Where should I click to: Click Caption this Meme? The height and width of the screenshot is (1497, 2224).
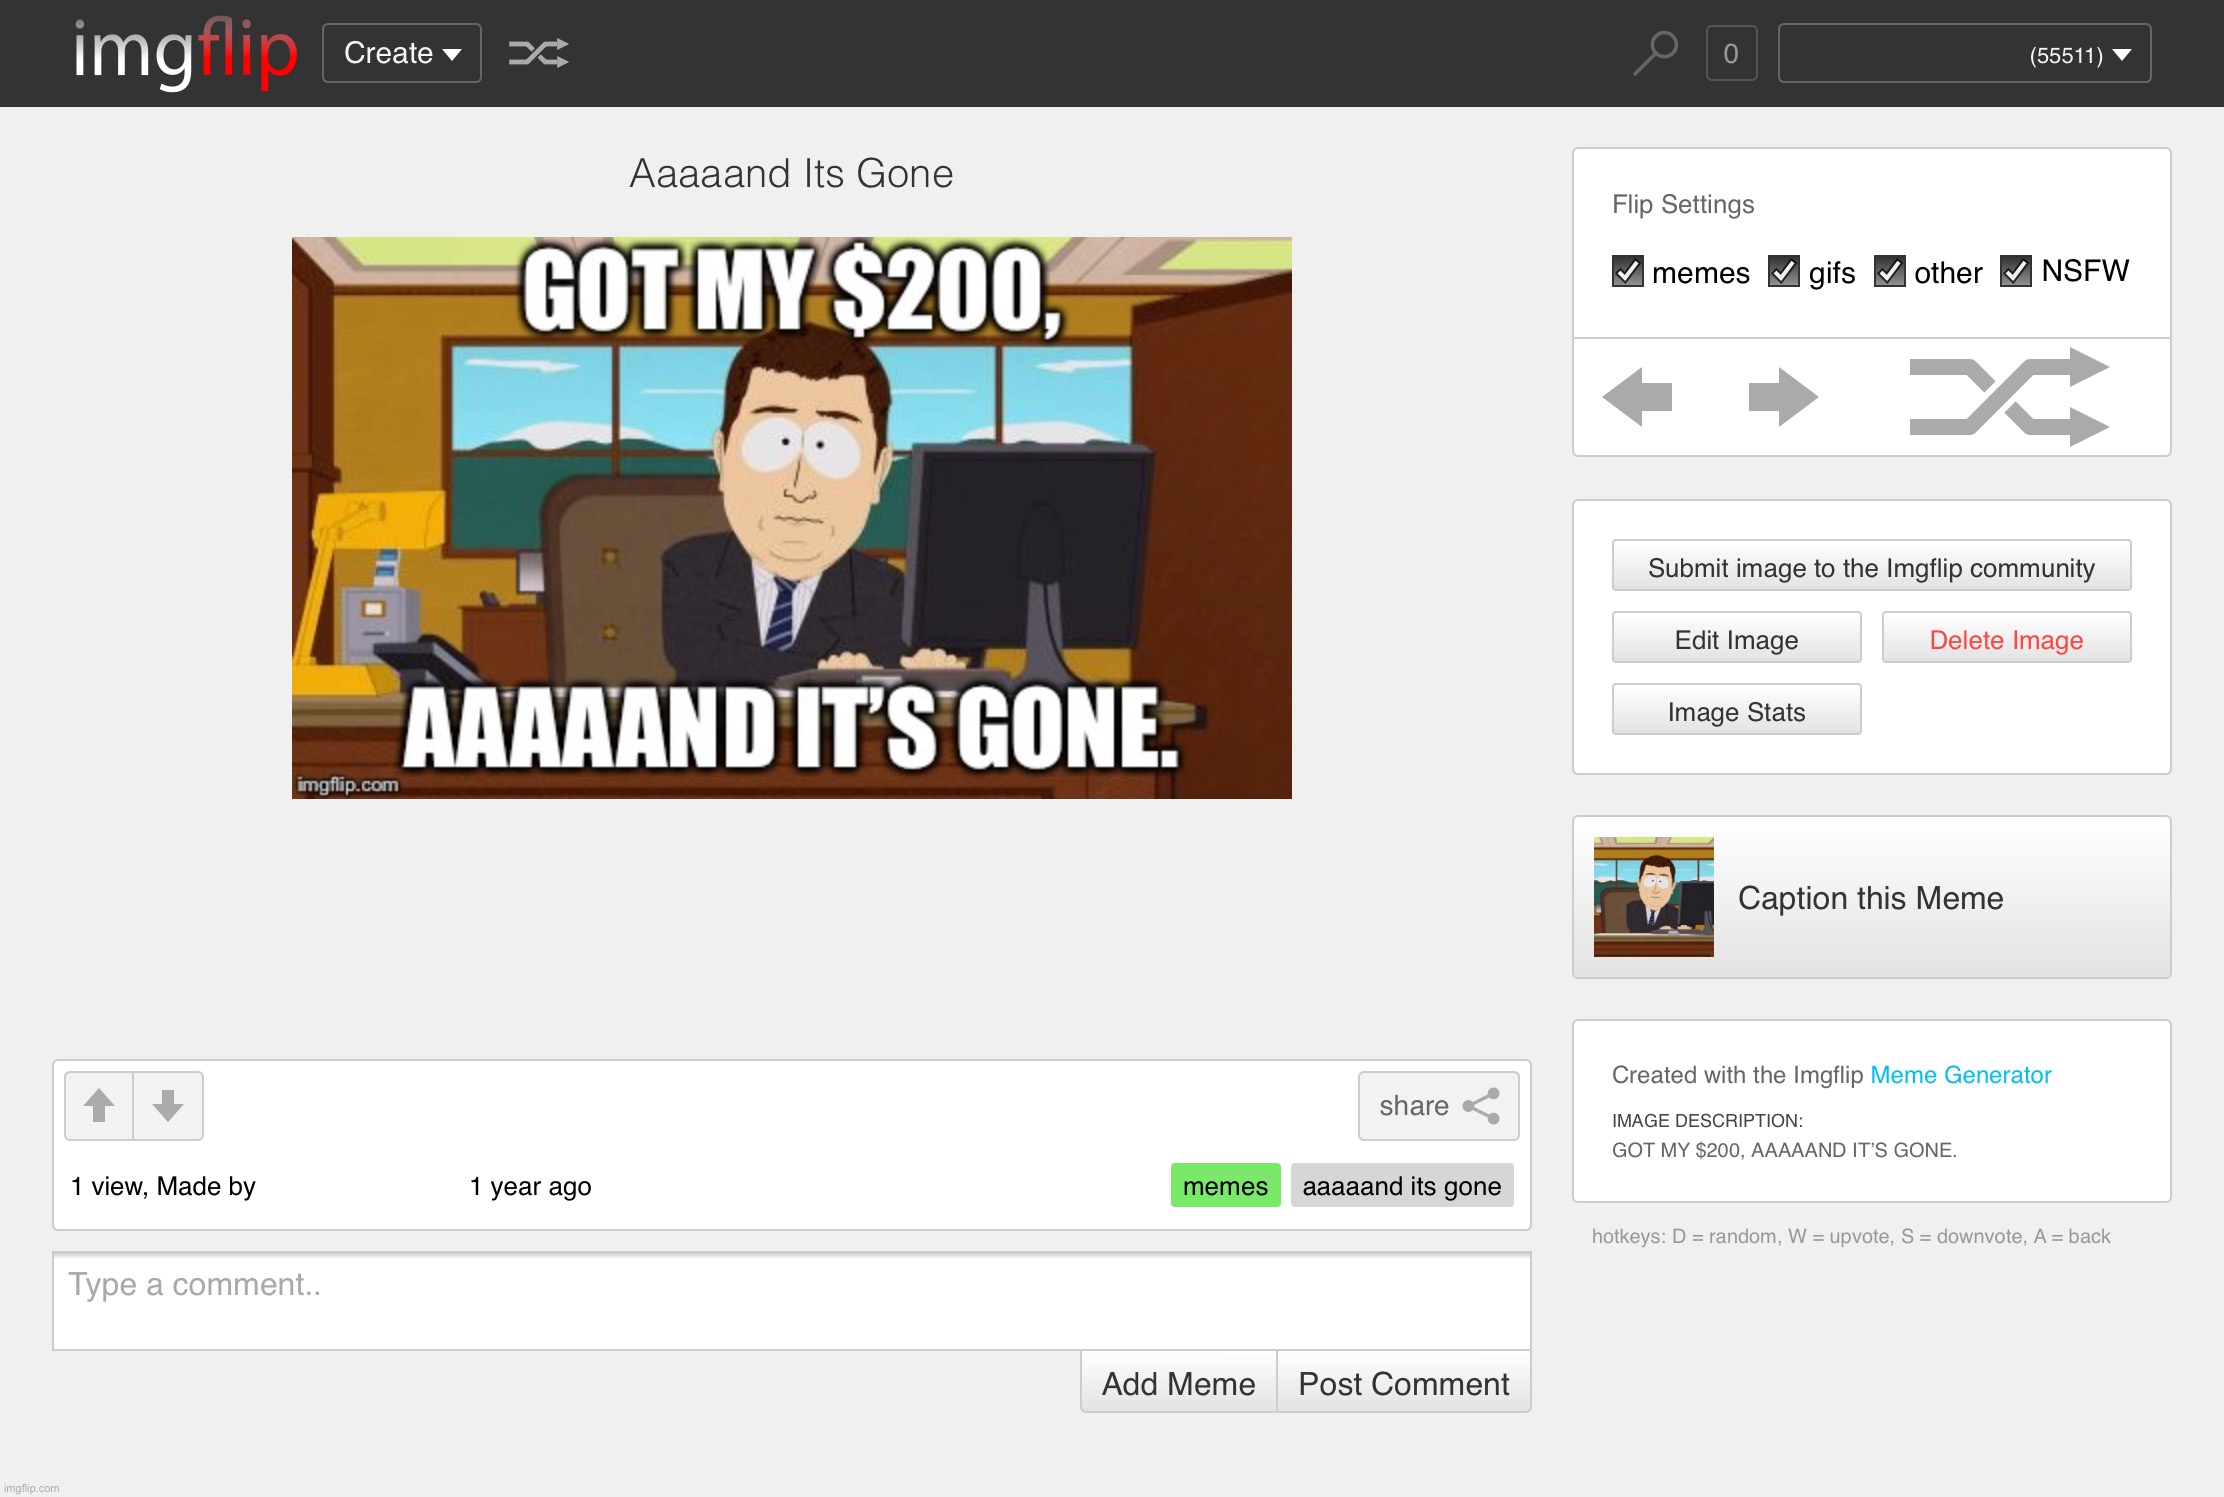click(1870, 898)
